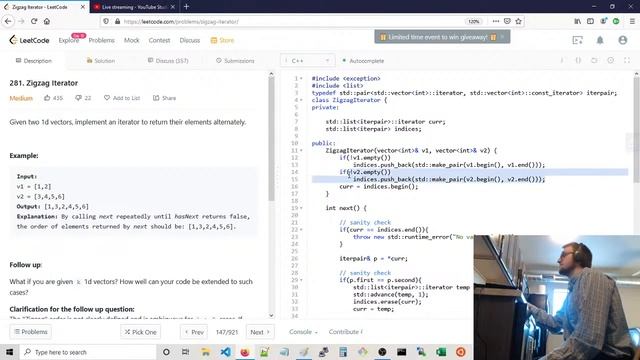This screenshot has height=360, width=640.
Task: Go to Next problem
Action: point(260,332)
